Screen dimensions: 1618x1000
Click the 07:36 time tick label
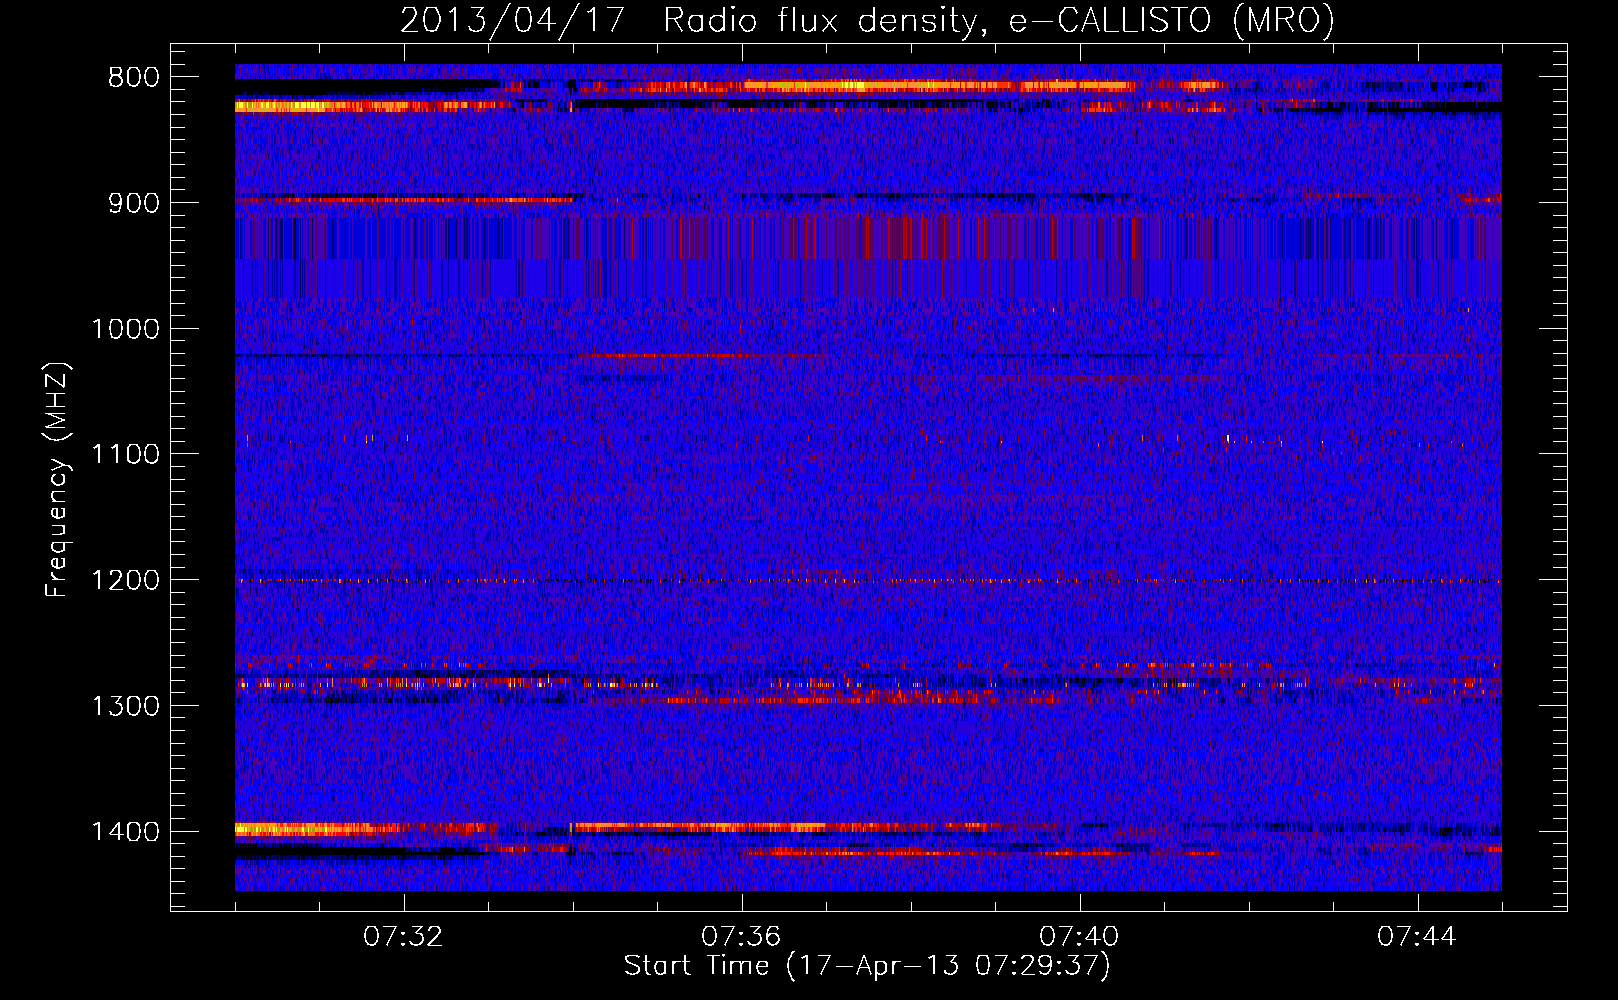pos(741,937)
